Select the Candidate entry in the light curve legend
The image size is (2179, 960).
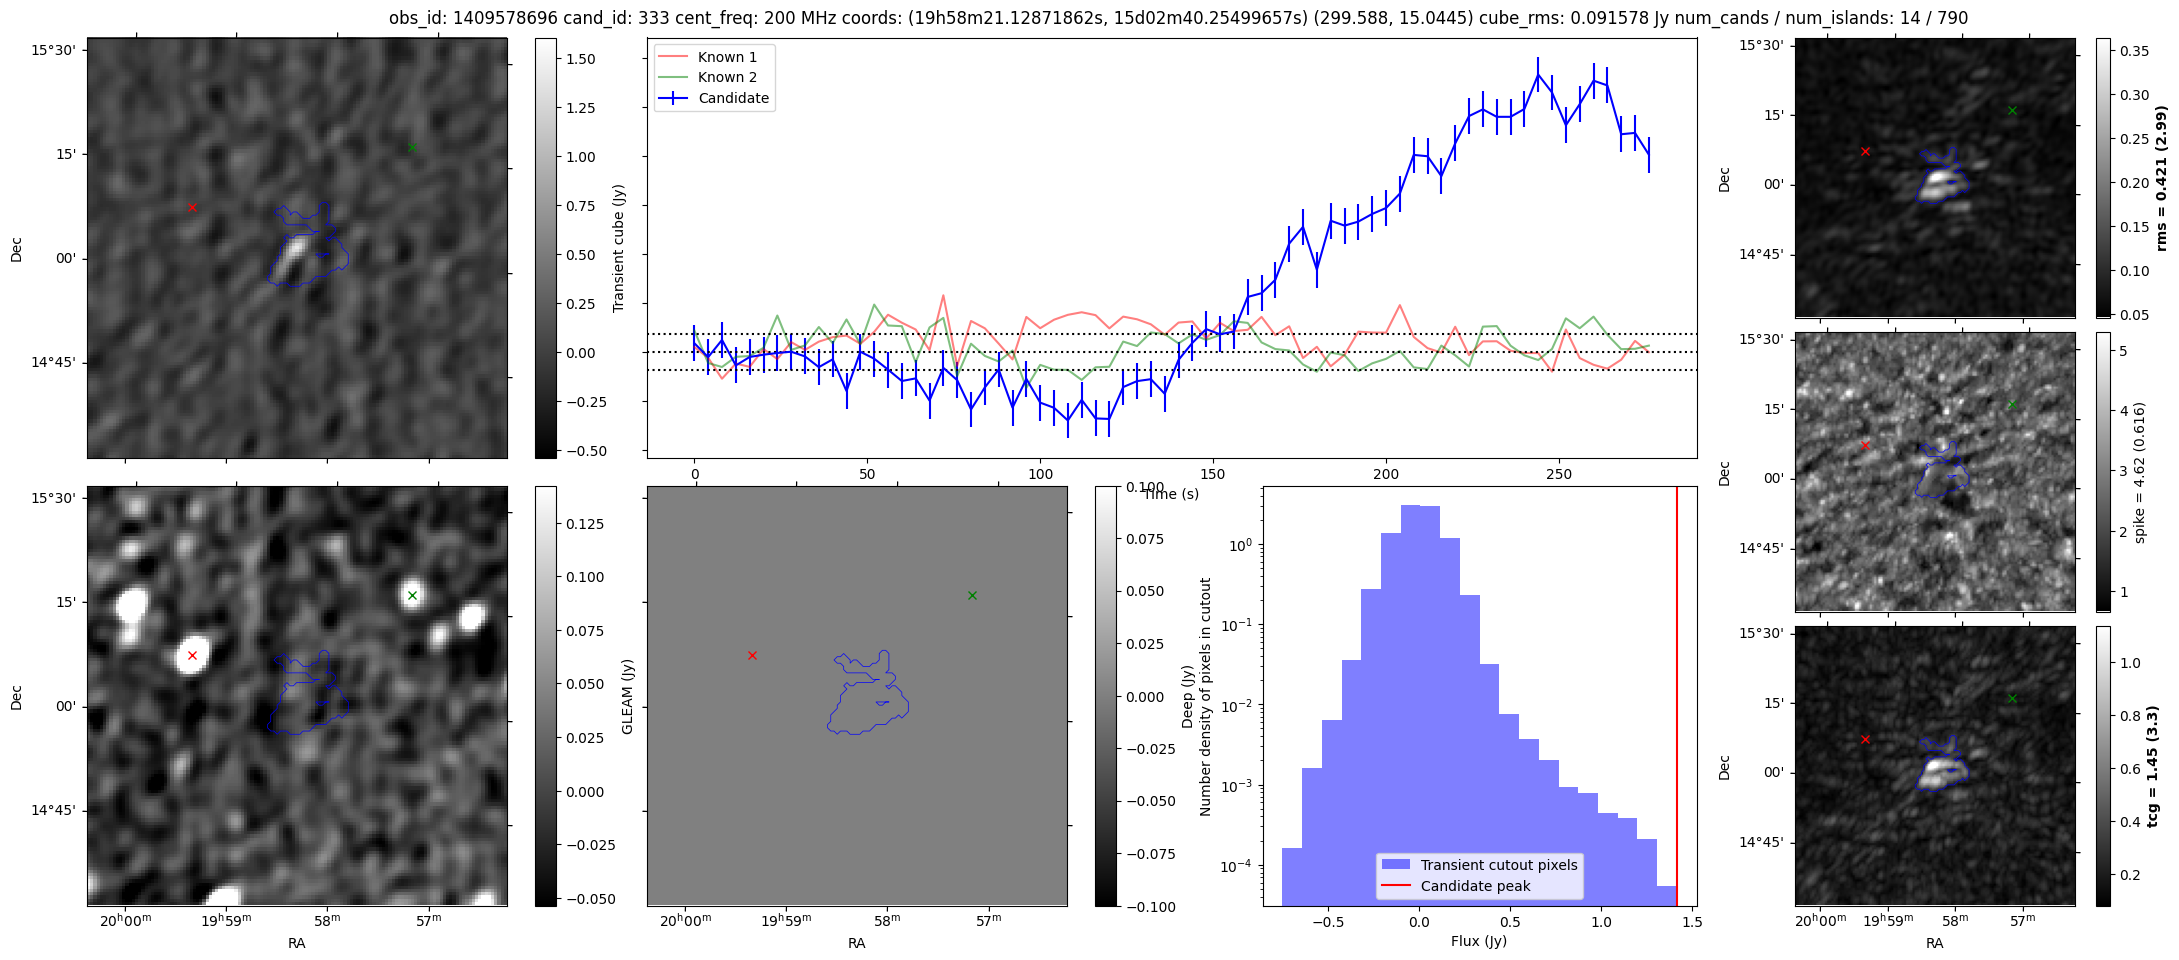pos(733,98)
